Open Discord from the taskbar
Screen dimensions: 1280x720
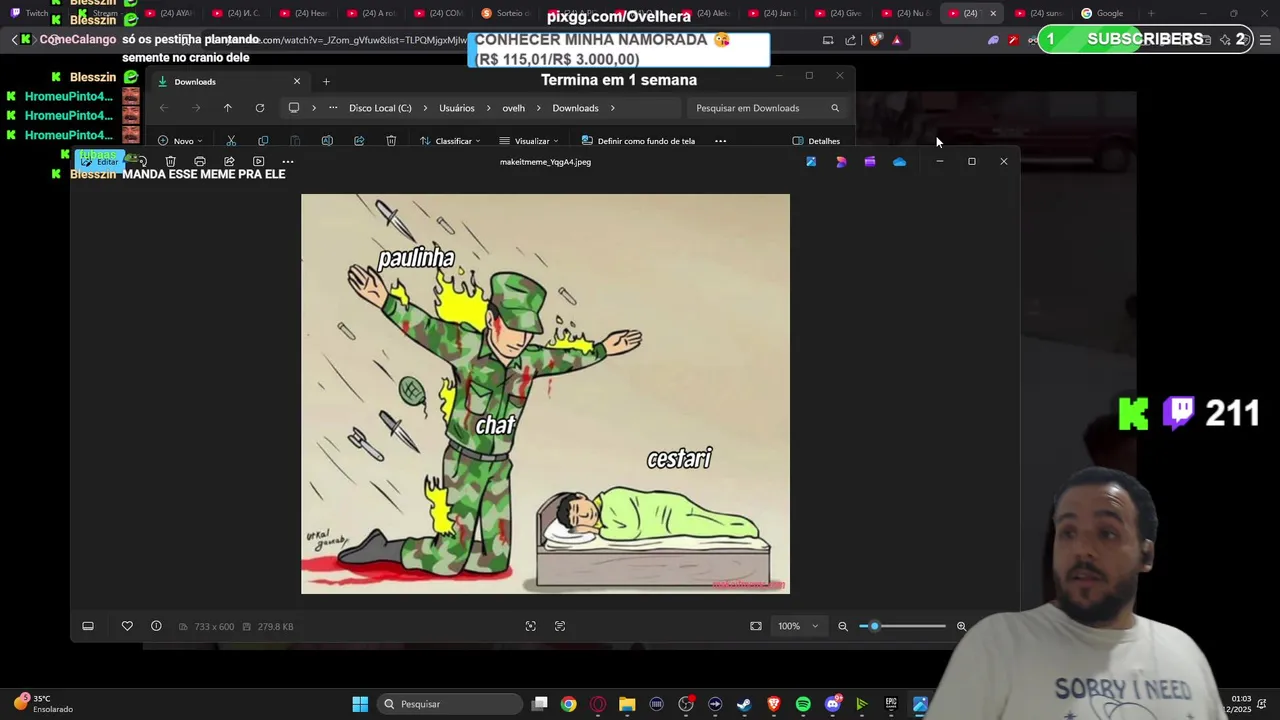coord(832,704)
